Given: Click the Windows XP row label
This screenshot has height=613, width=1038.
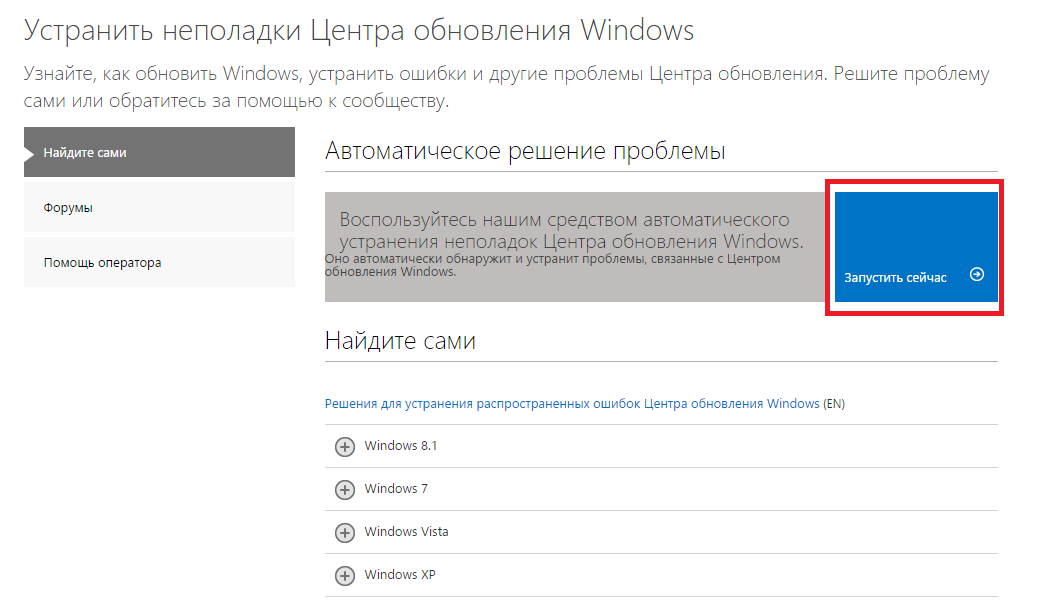Looking at the screenshot, I should [x=400, y=575].
